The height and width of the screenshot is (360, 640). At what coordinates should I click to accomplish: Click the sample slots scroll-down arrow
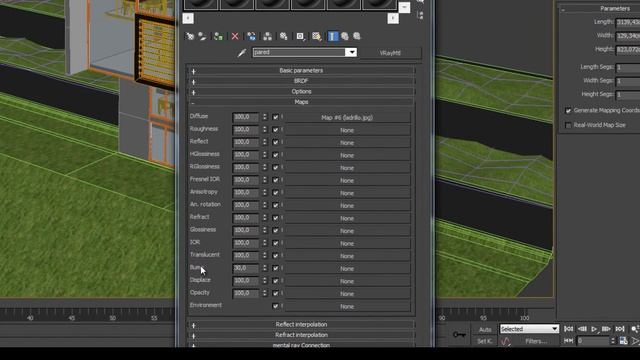404,7
